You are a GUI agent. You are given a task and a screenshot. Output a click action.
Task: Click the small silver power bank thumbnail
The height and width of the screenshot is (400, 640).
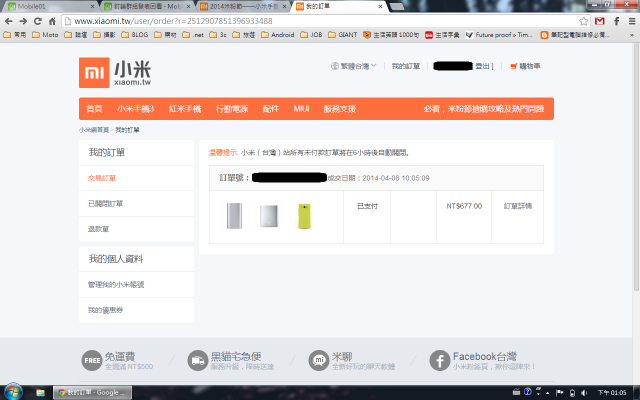(x=269, y=216)
